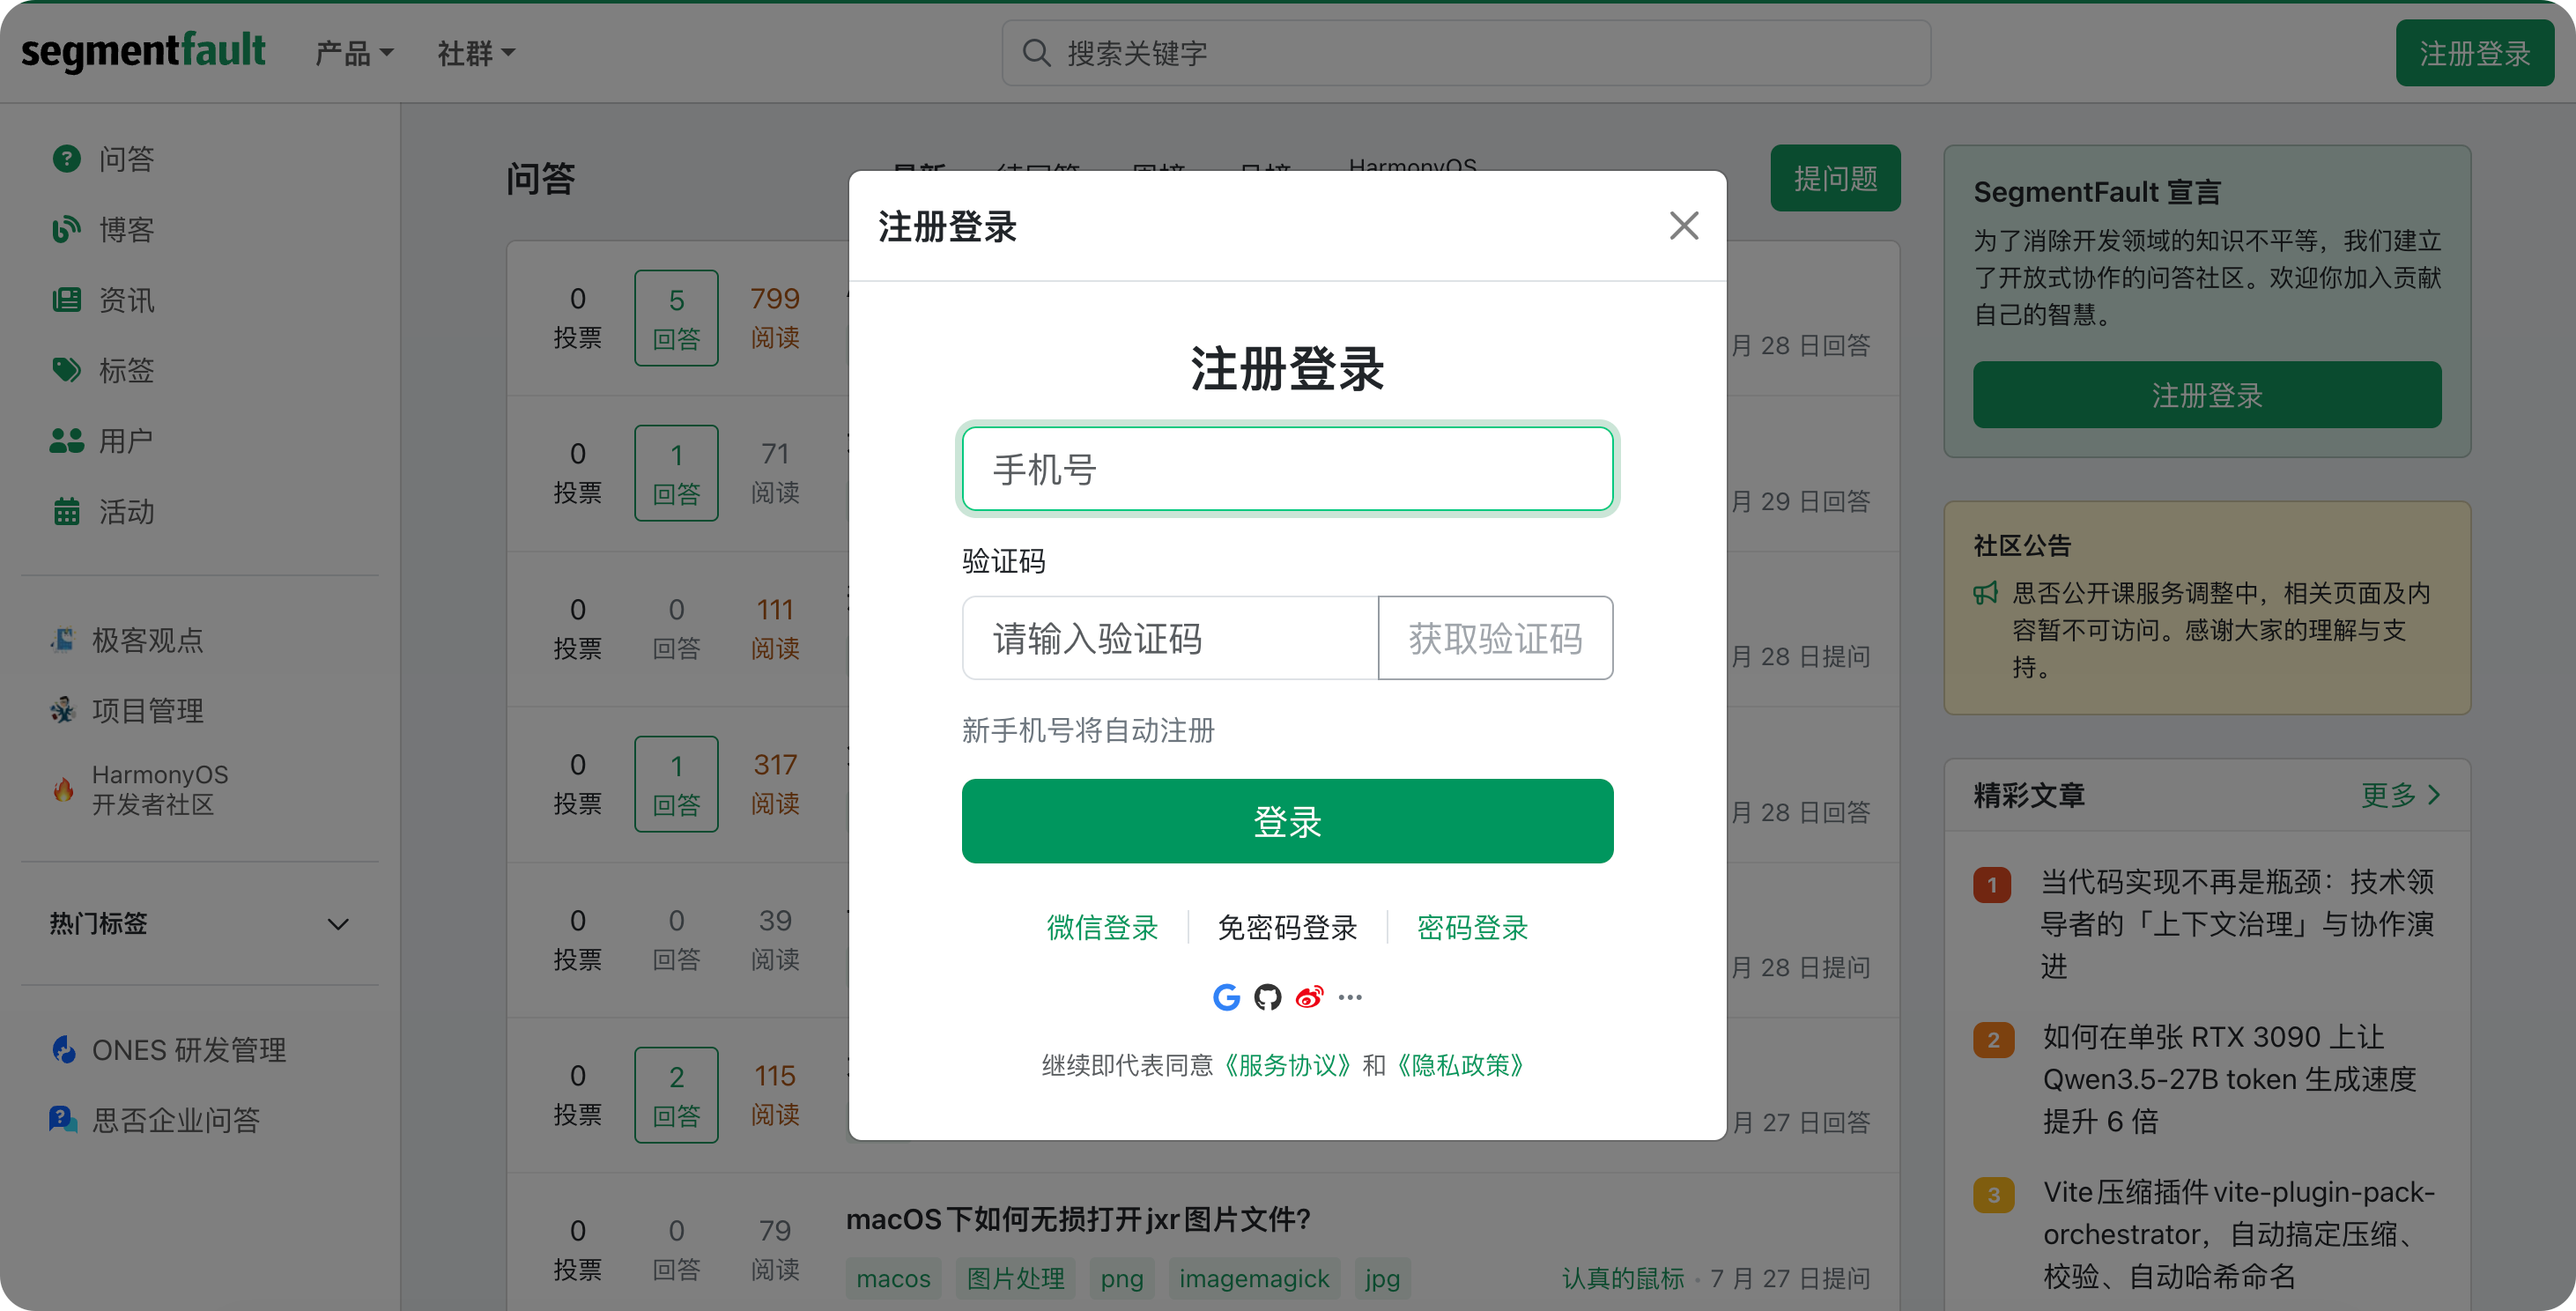Click the 活动 calendar icon in the sidebar
The height and width of the screenshot is (1311, 2576).
click(66, 511)
